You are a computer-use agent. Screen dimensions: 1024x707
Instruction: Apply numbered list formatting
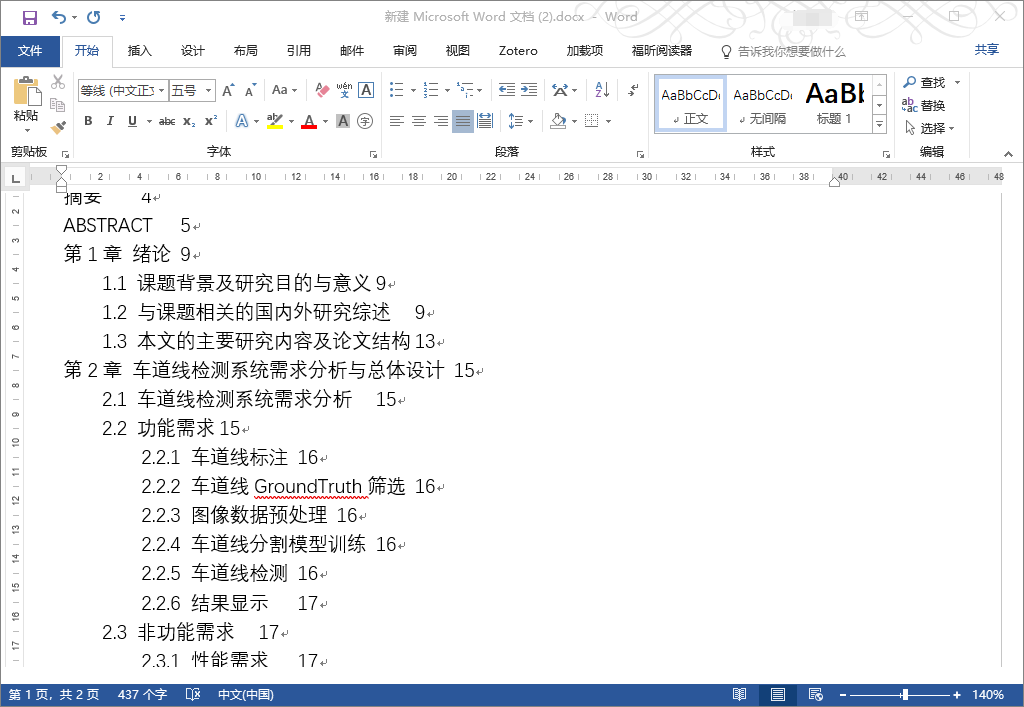tap(430, 90)
